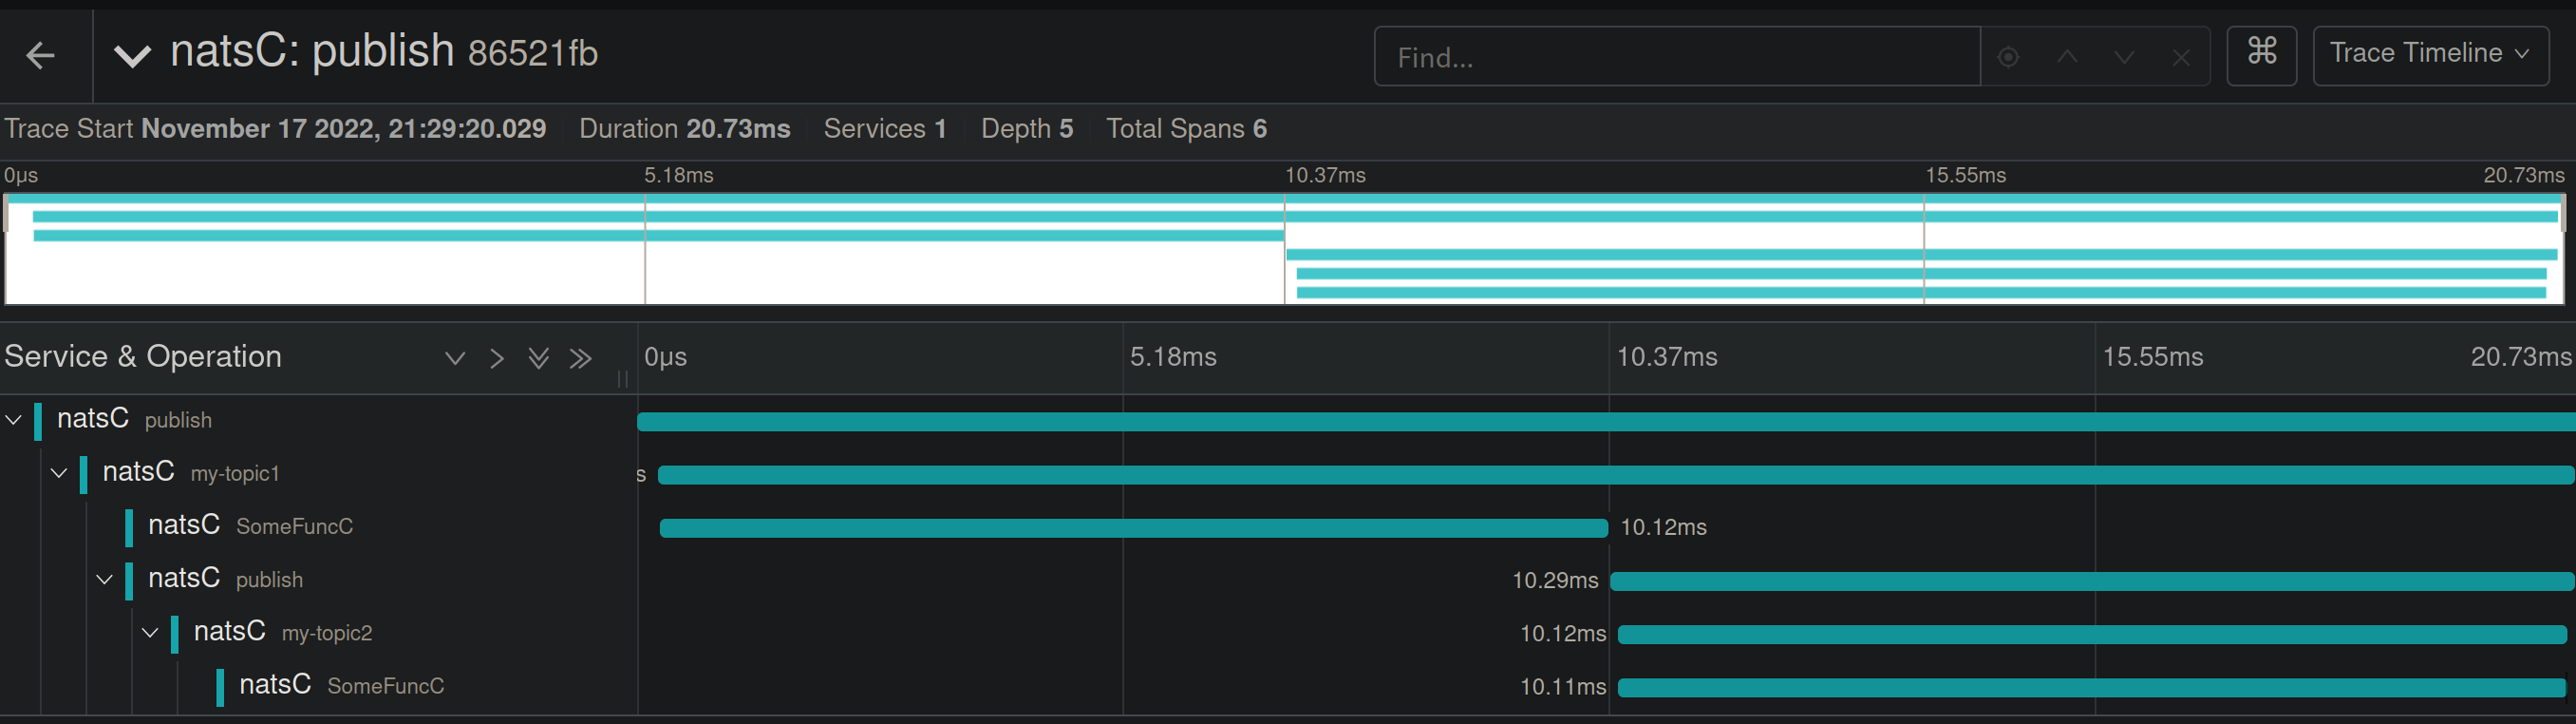Expand all spans double-down chevron
Image resolution: width=2576 pixels, height=724 pixels.
(x=538, y=358)
